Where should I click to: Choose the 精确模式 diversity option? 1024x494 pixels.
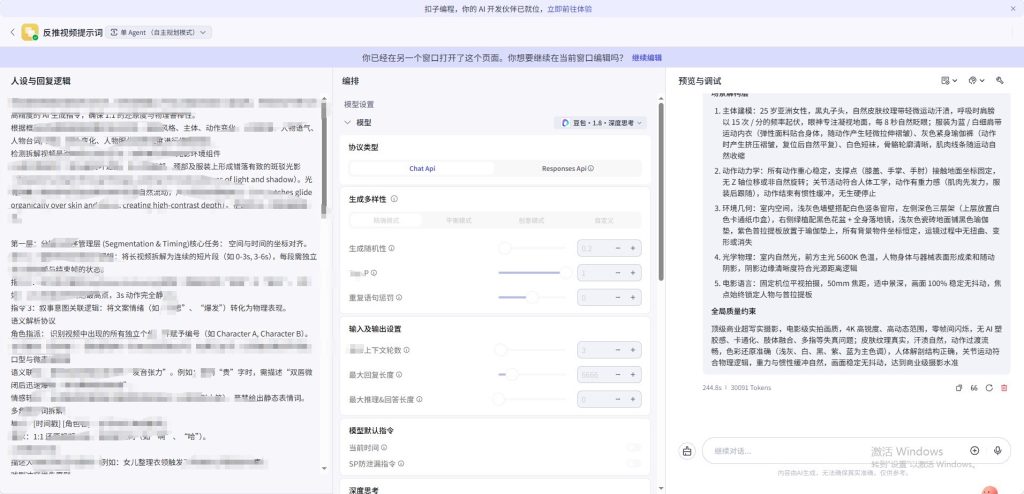tap(386, 220)
